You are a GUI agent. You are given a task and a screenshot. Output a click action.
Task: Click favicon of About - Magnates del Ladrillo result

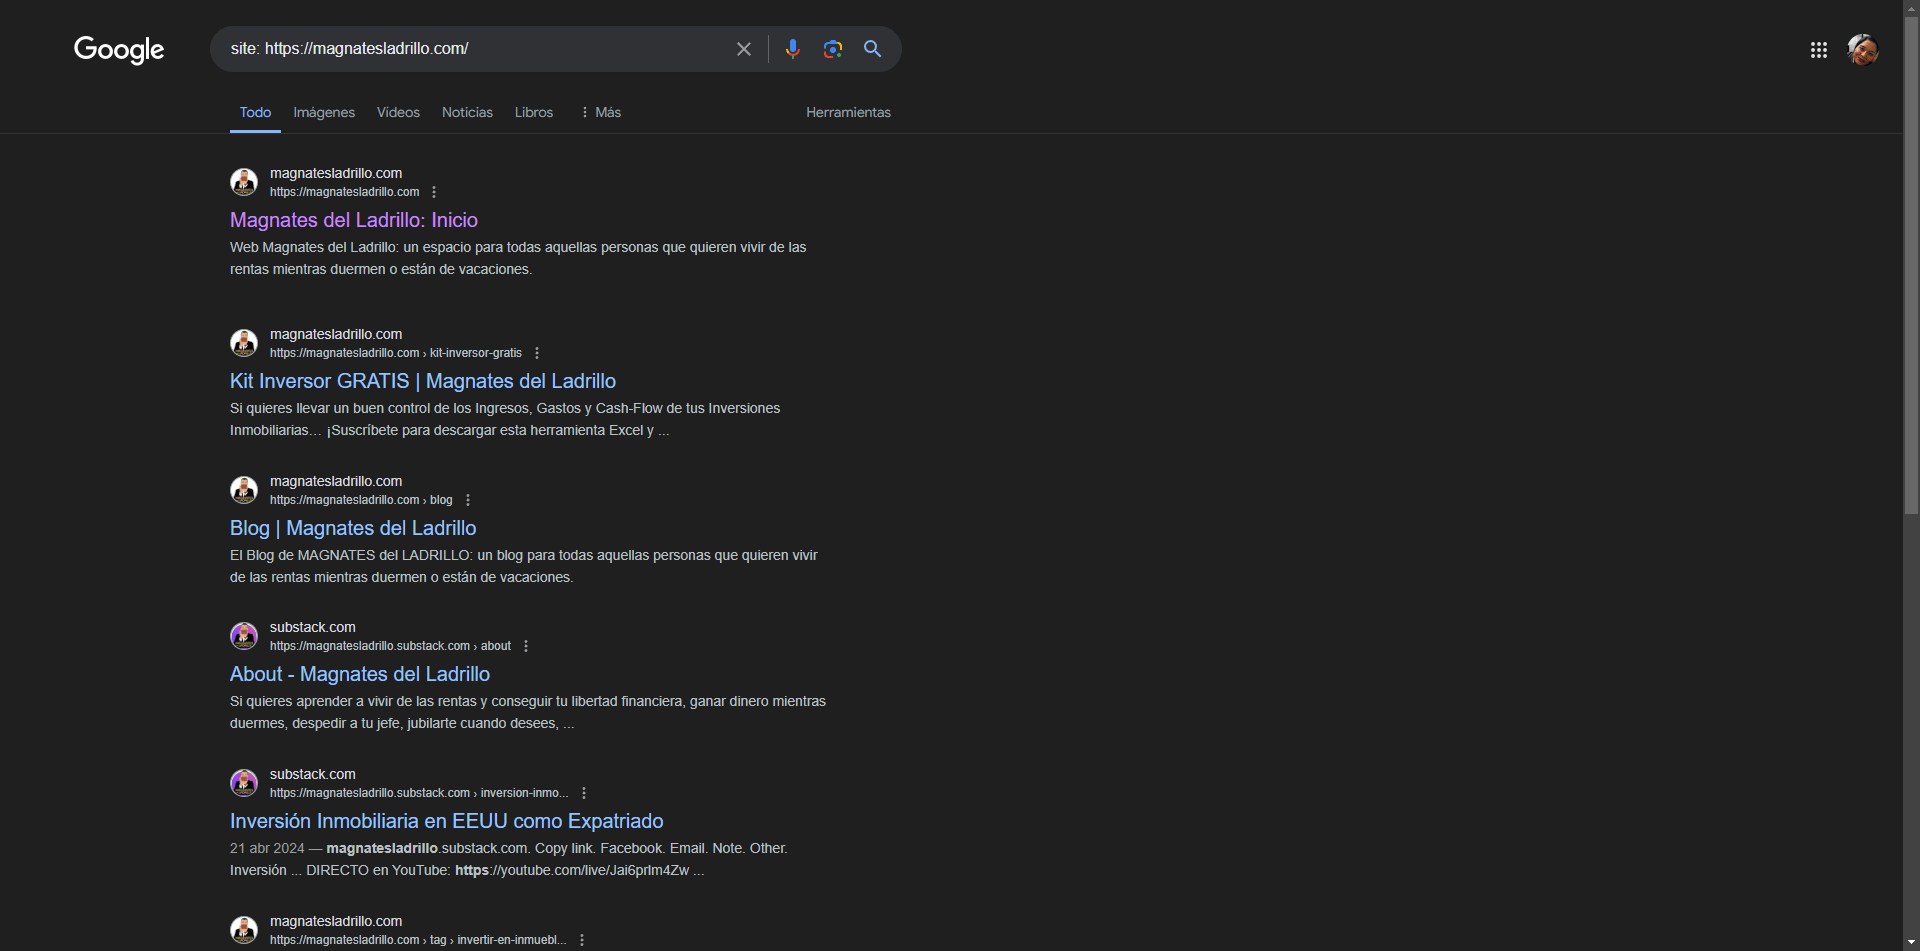click(244, 636)
